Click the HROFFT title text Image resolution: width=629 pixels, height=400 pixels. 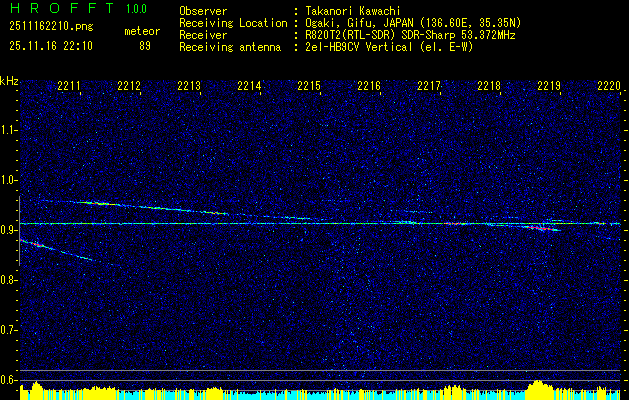[62, 8]
